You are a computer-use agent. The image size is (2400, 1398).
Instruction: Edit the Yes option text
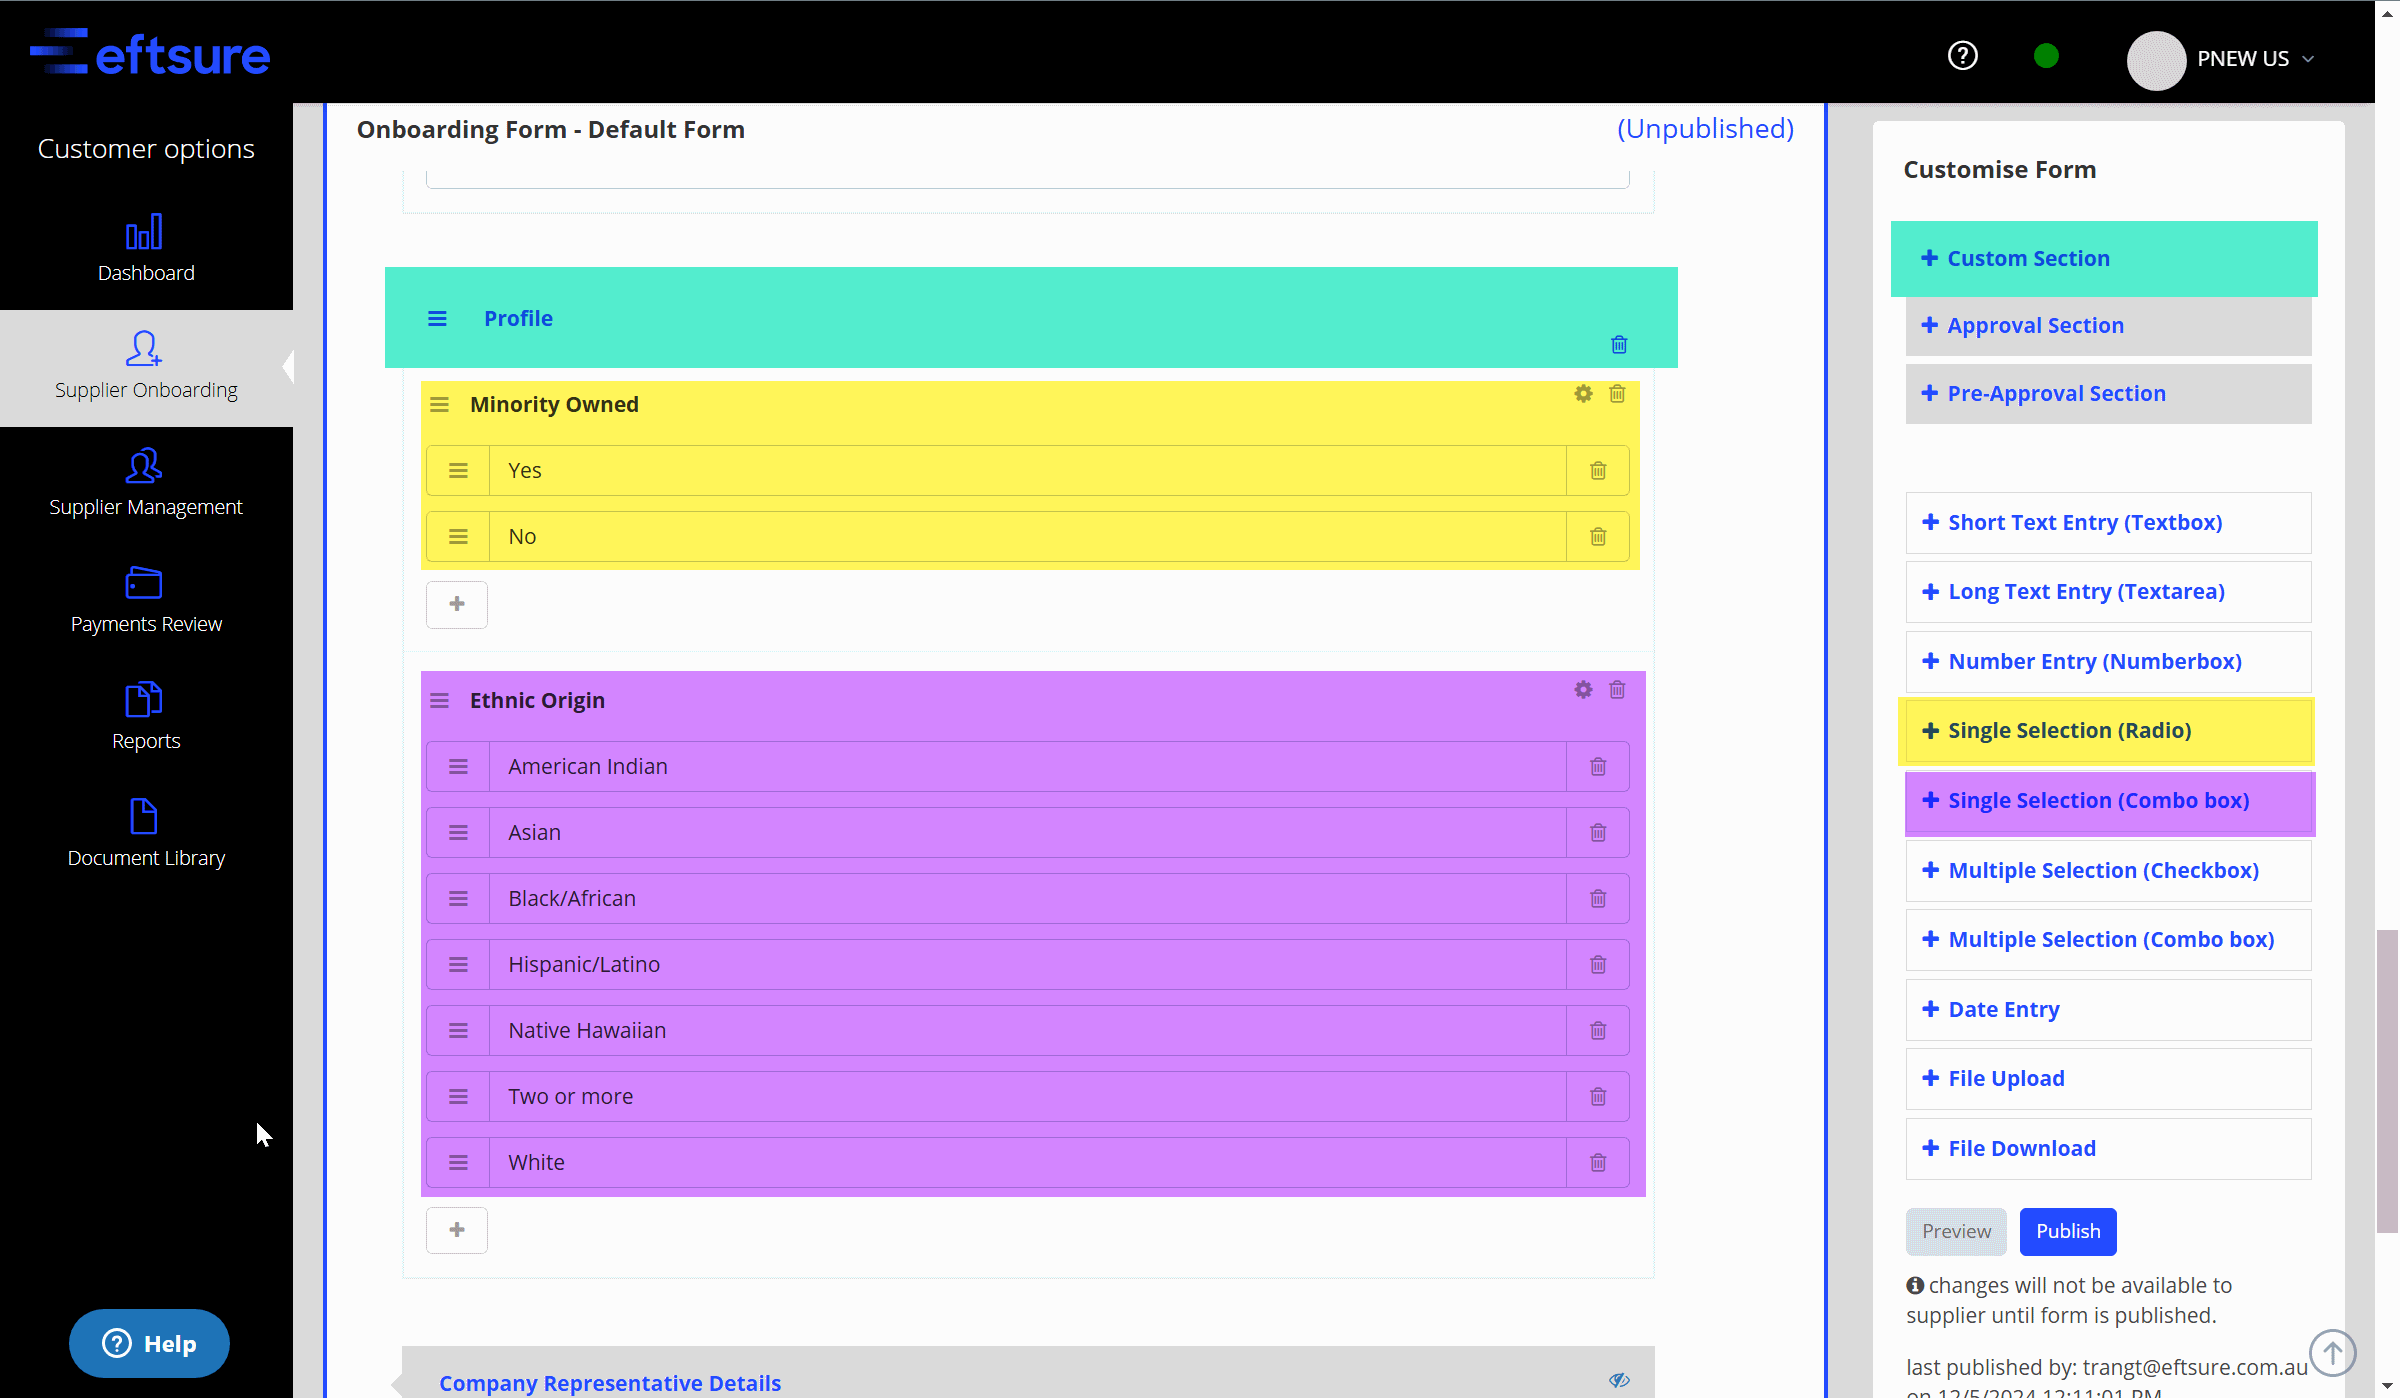pos(1027,470)
